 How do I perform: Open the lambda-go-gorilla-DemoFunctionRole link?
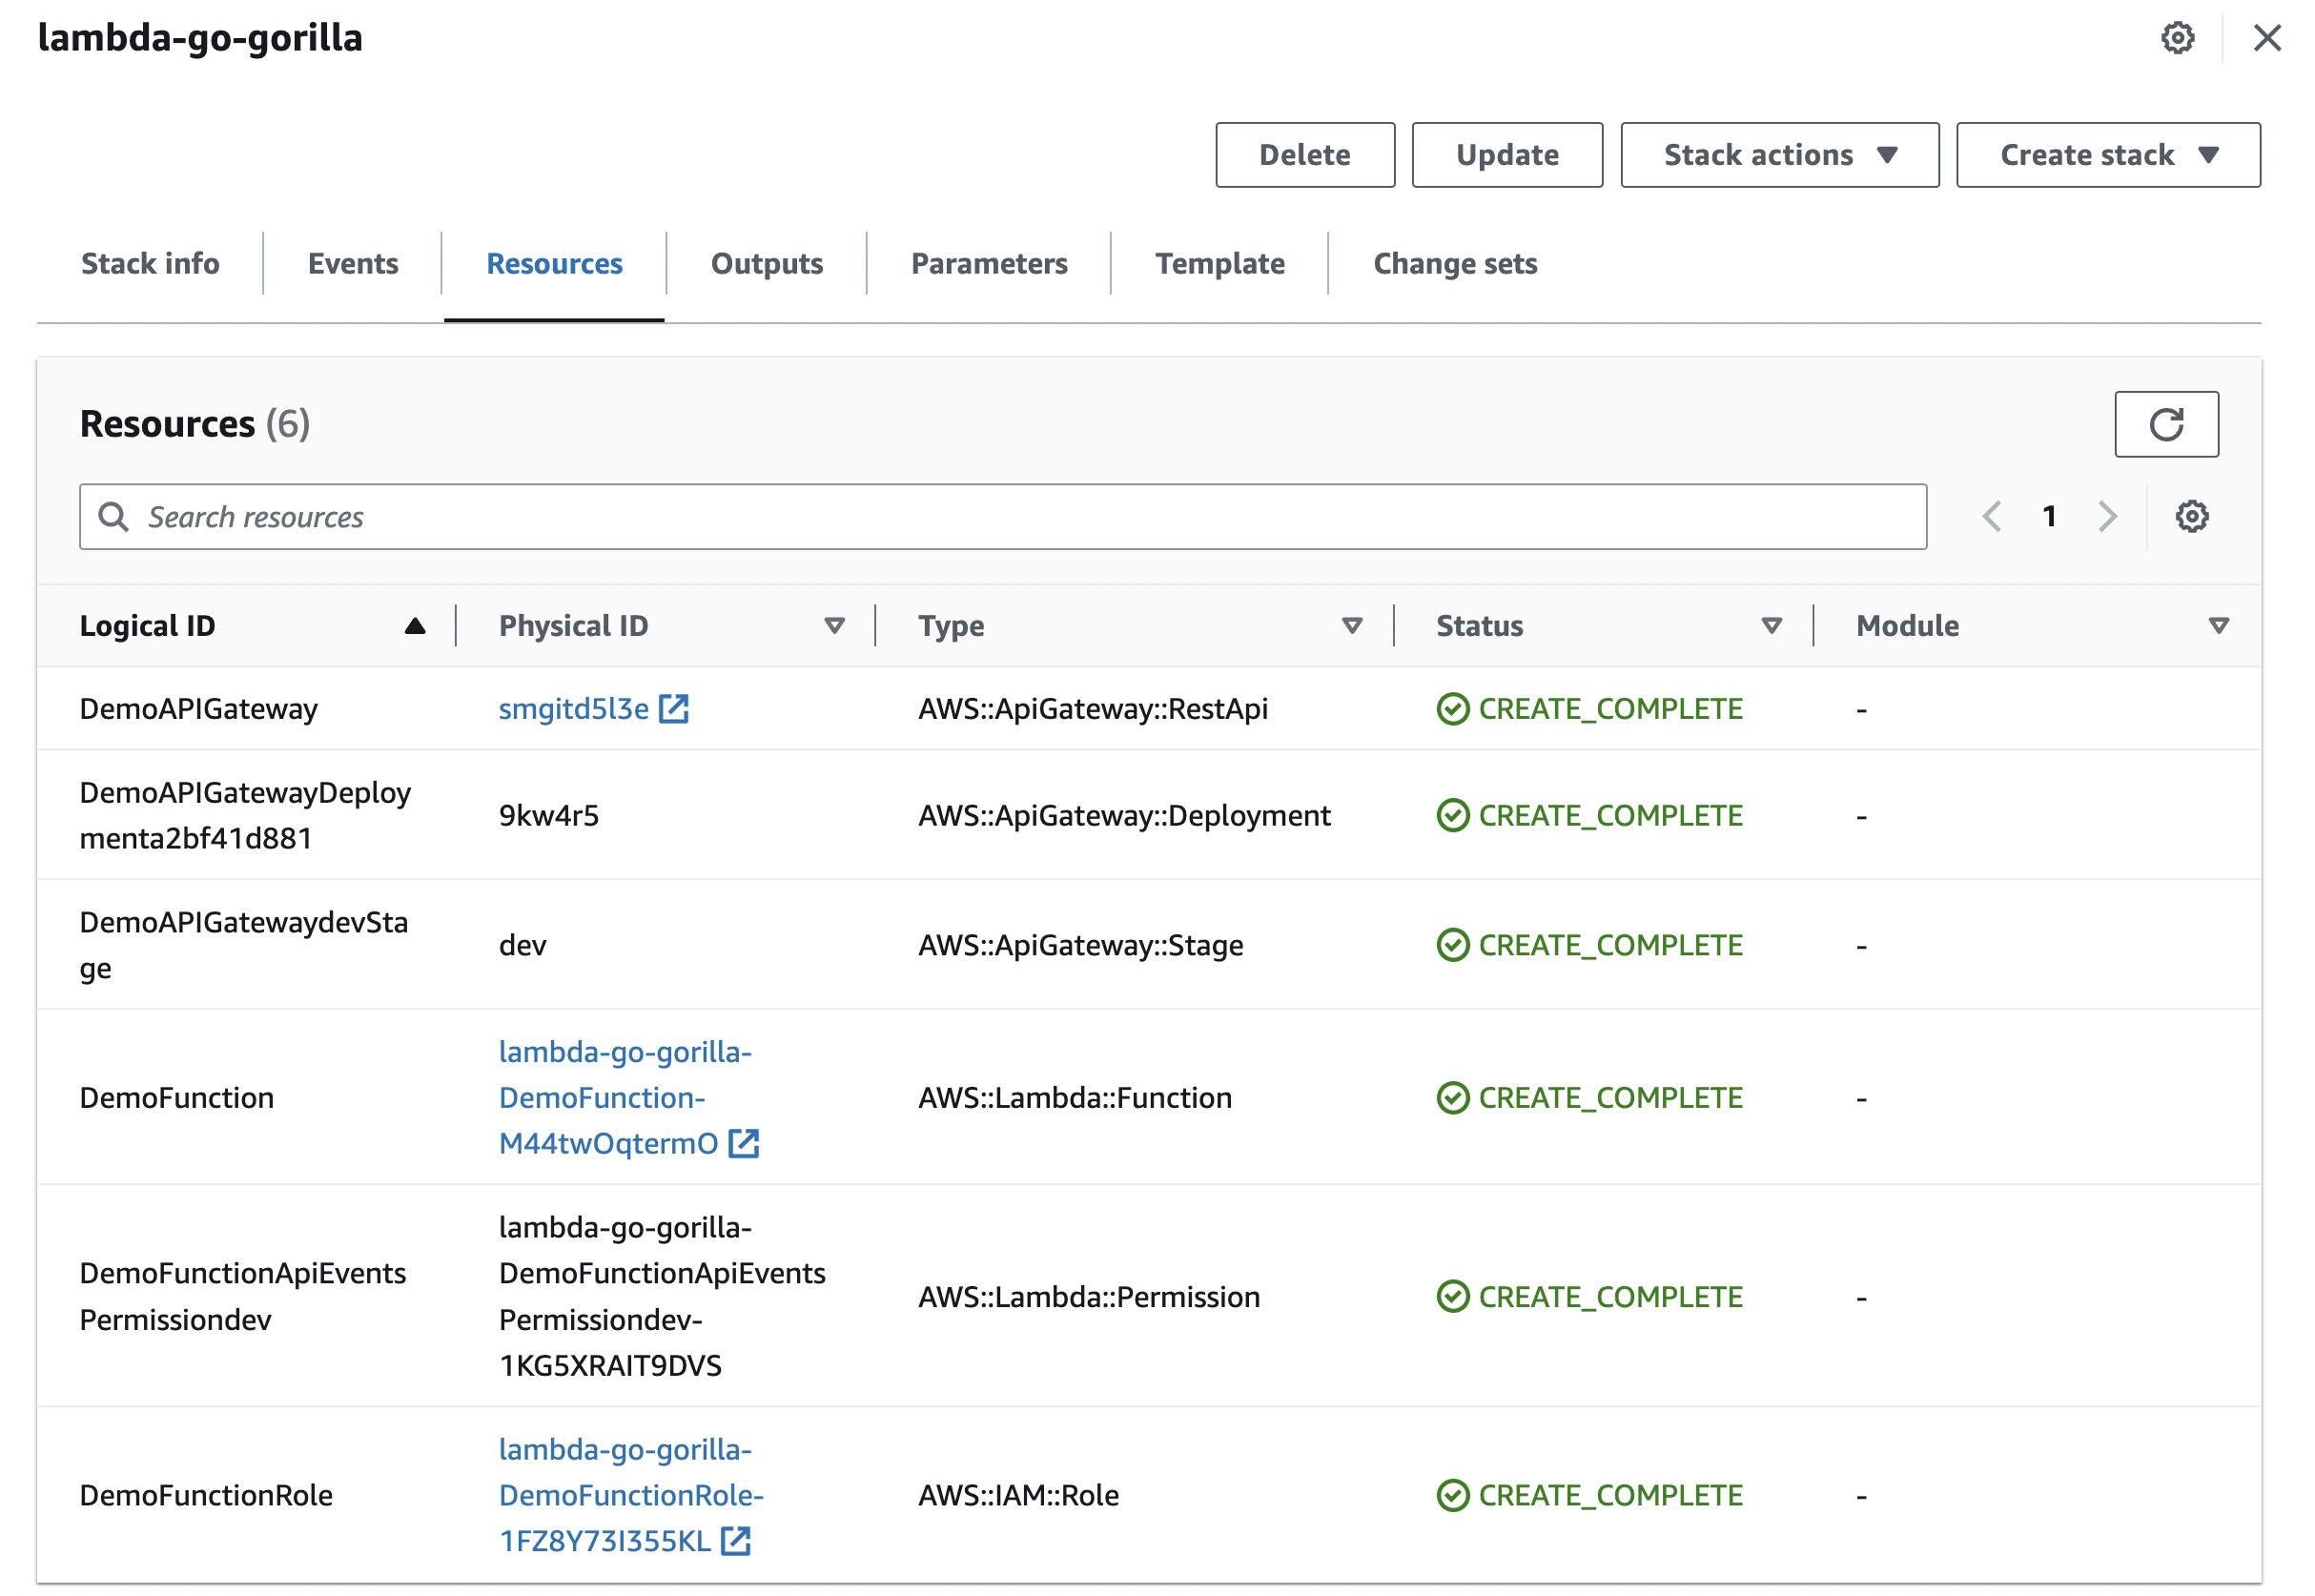(630, 1495)
